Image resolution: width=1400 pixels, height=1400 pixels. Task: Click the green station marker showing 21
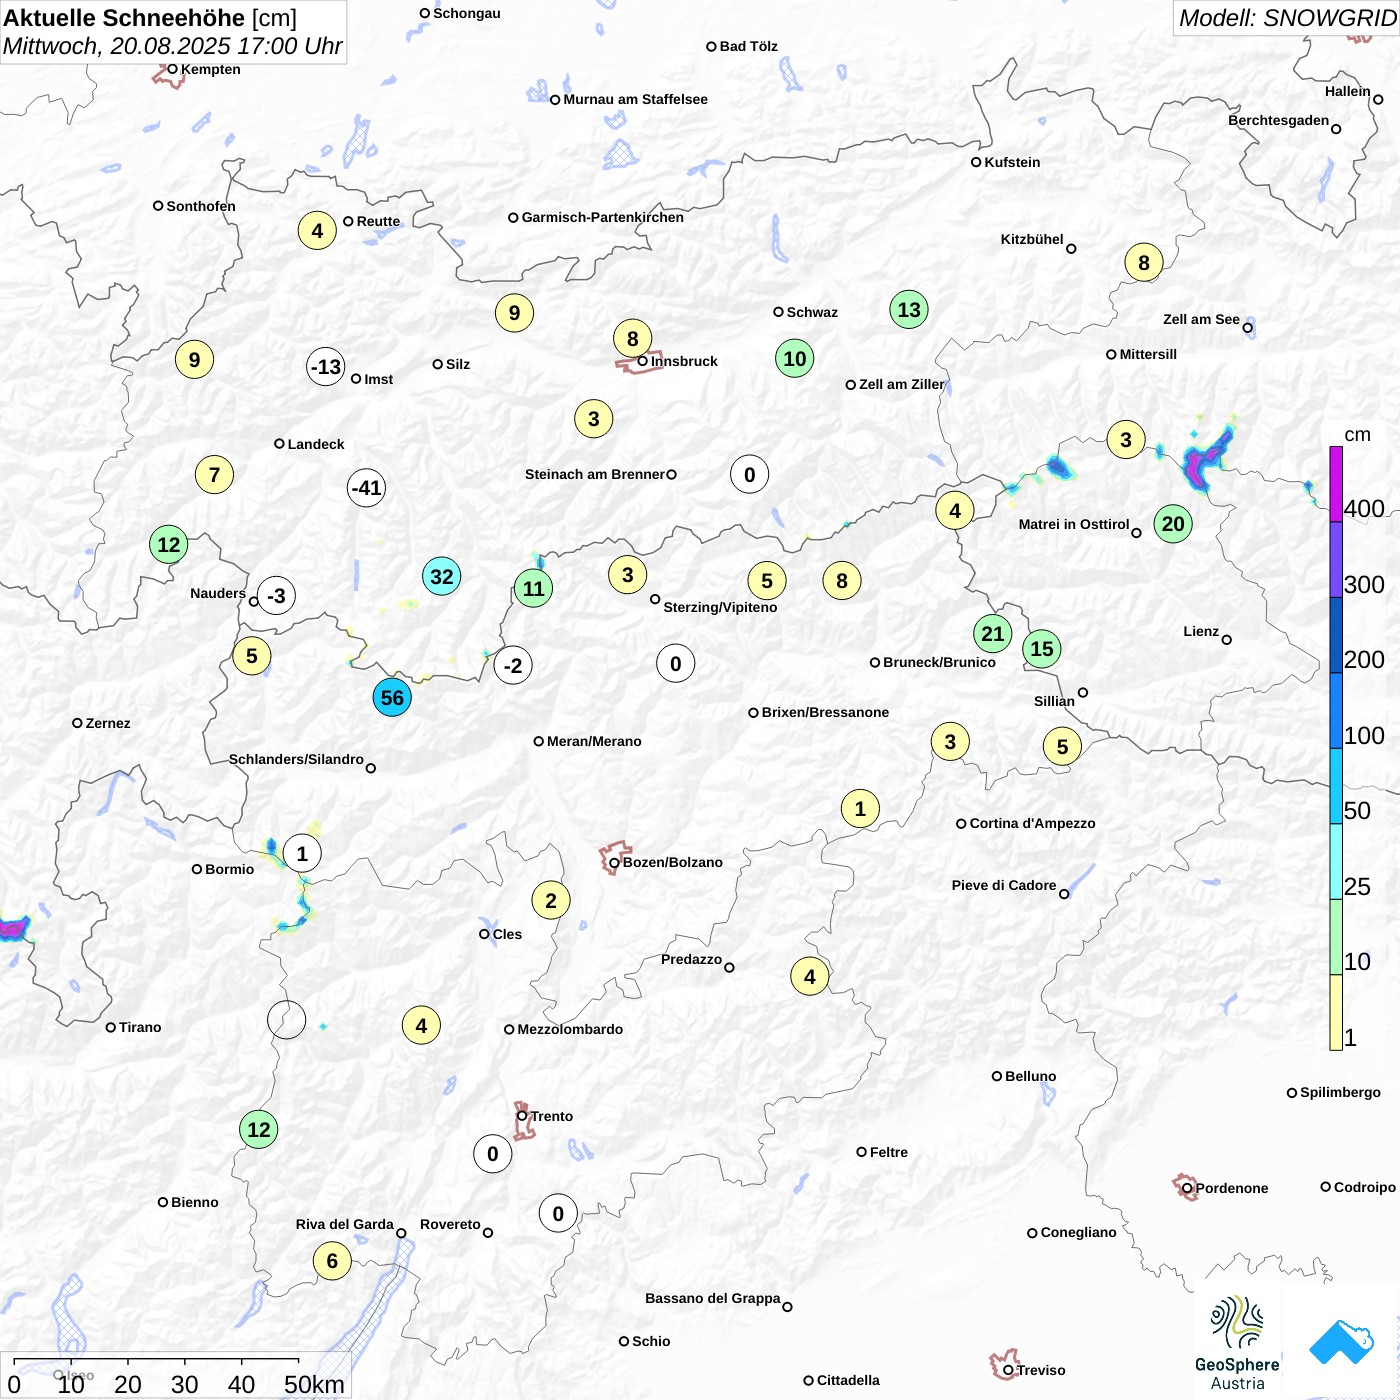tap(992, 633)
